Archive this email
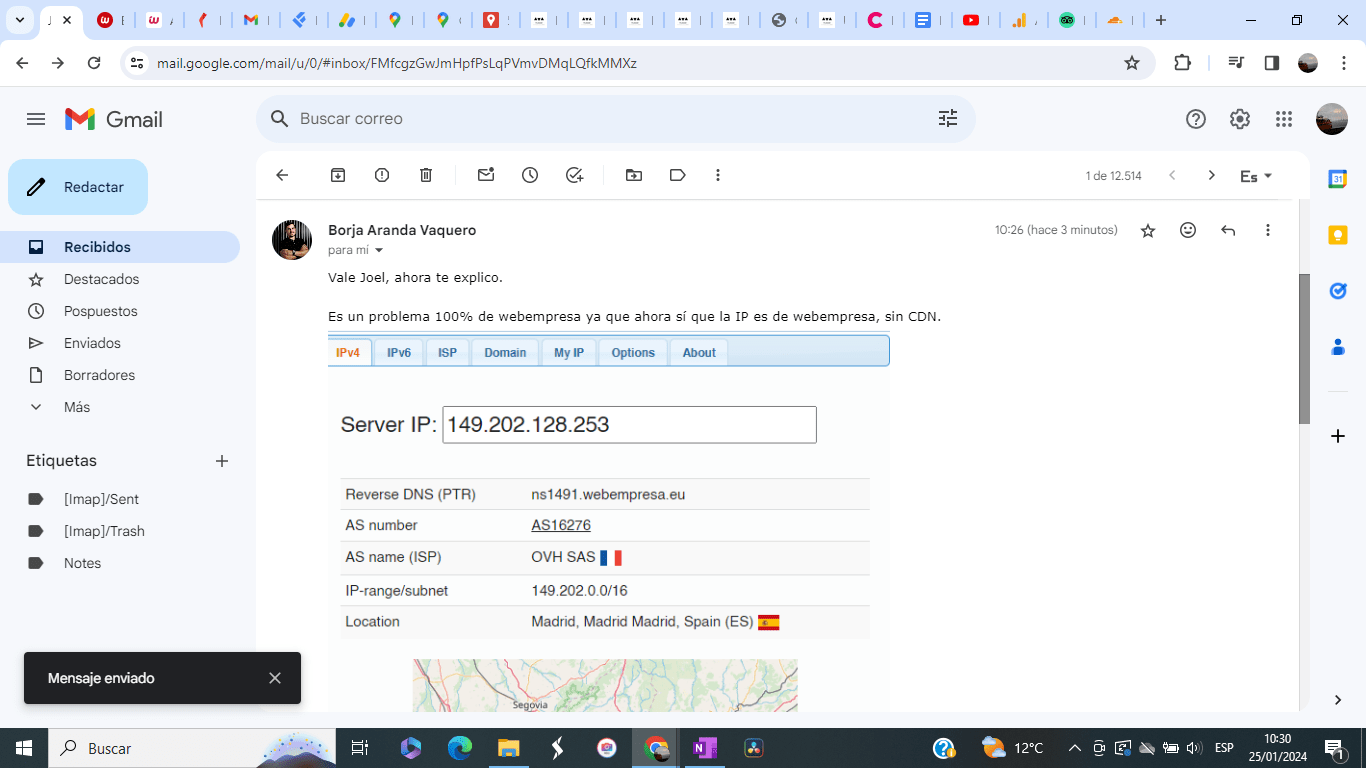The image size is (1366, 768). [x=338, y=175]
